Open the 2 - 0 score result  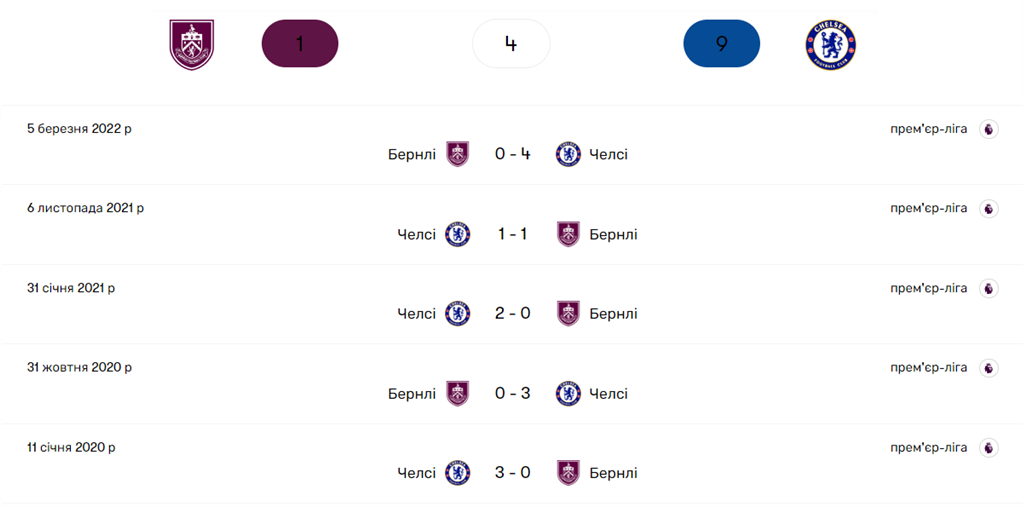point(512,313)
